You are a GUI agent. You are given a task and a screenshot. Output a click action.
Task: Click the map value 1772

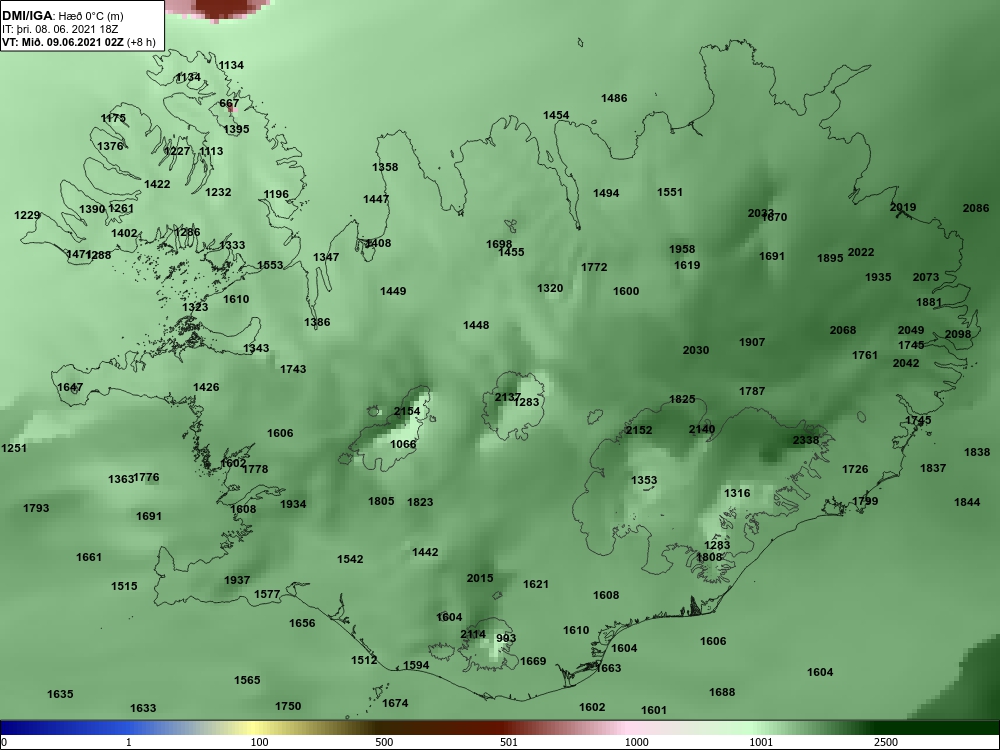coord(594,267)
